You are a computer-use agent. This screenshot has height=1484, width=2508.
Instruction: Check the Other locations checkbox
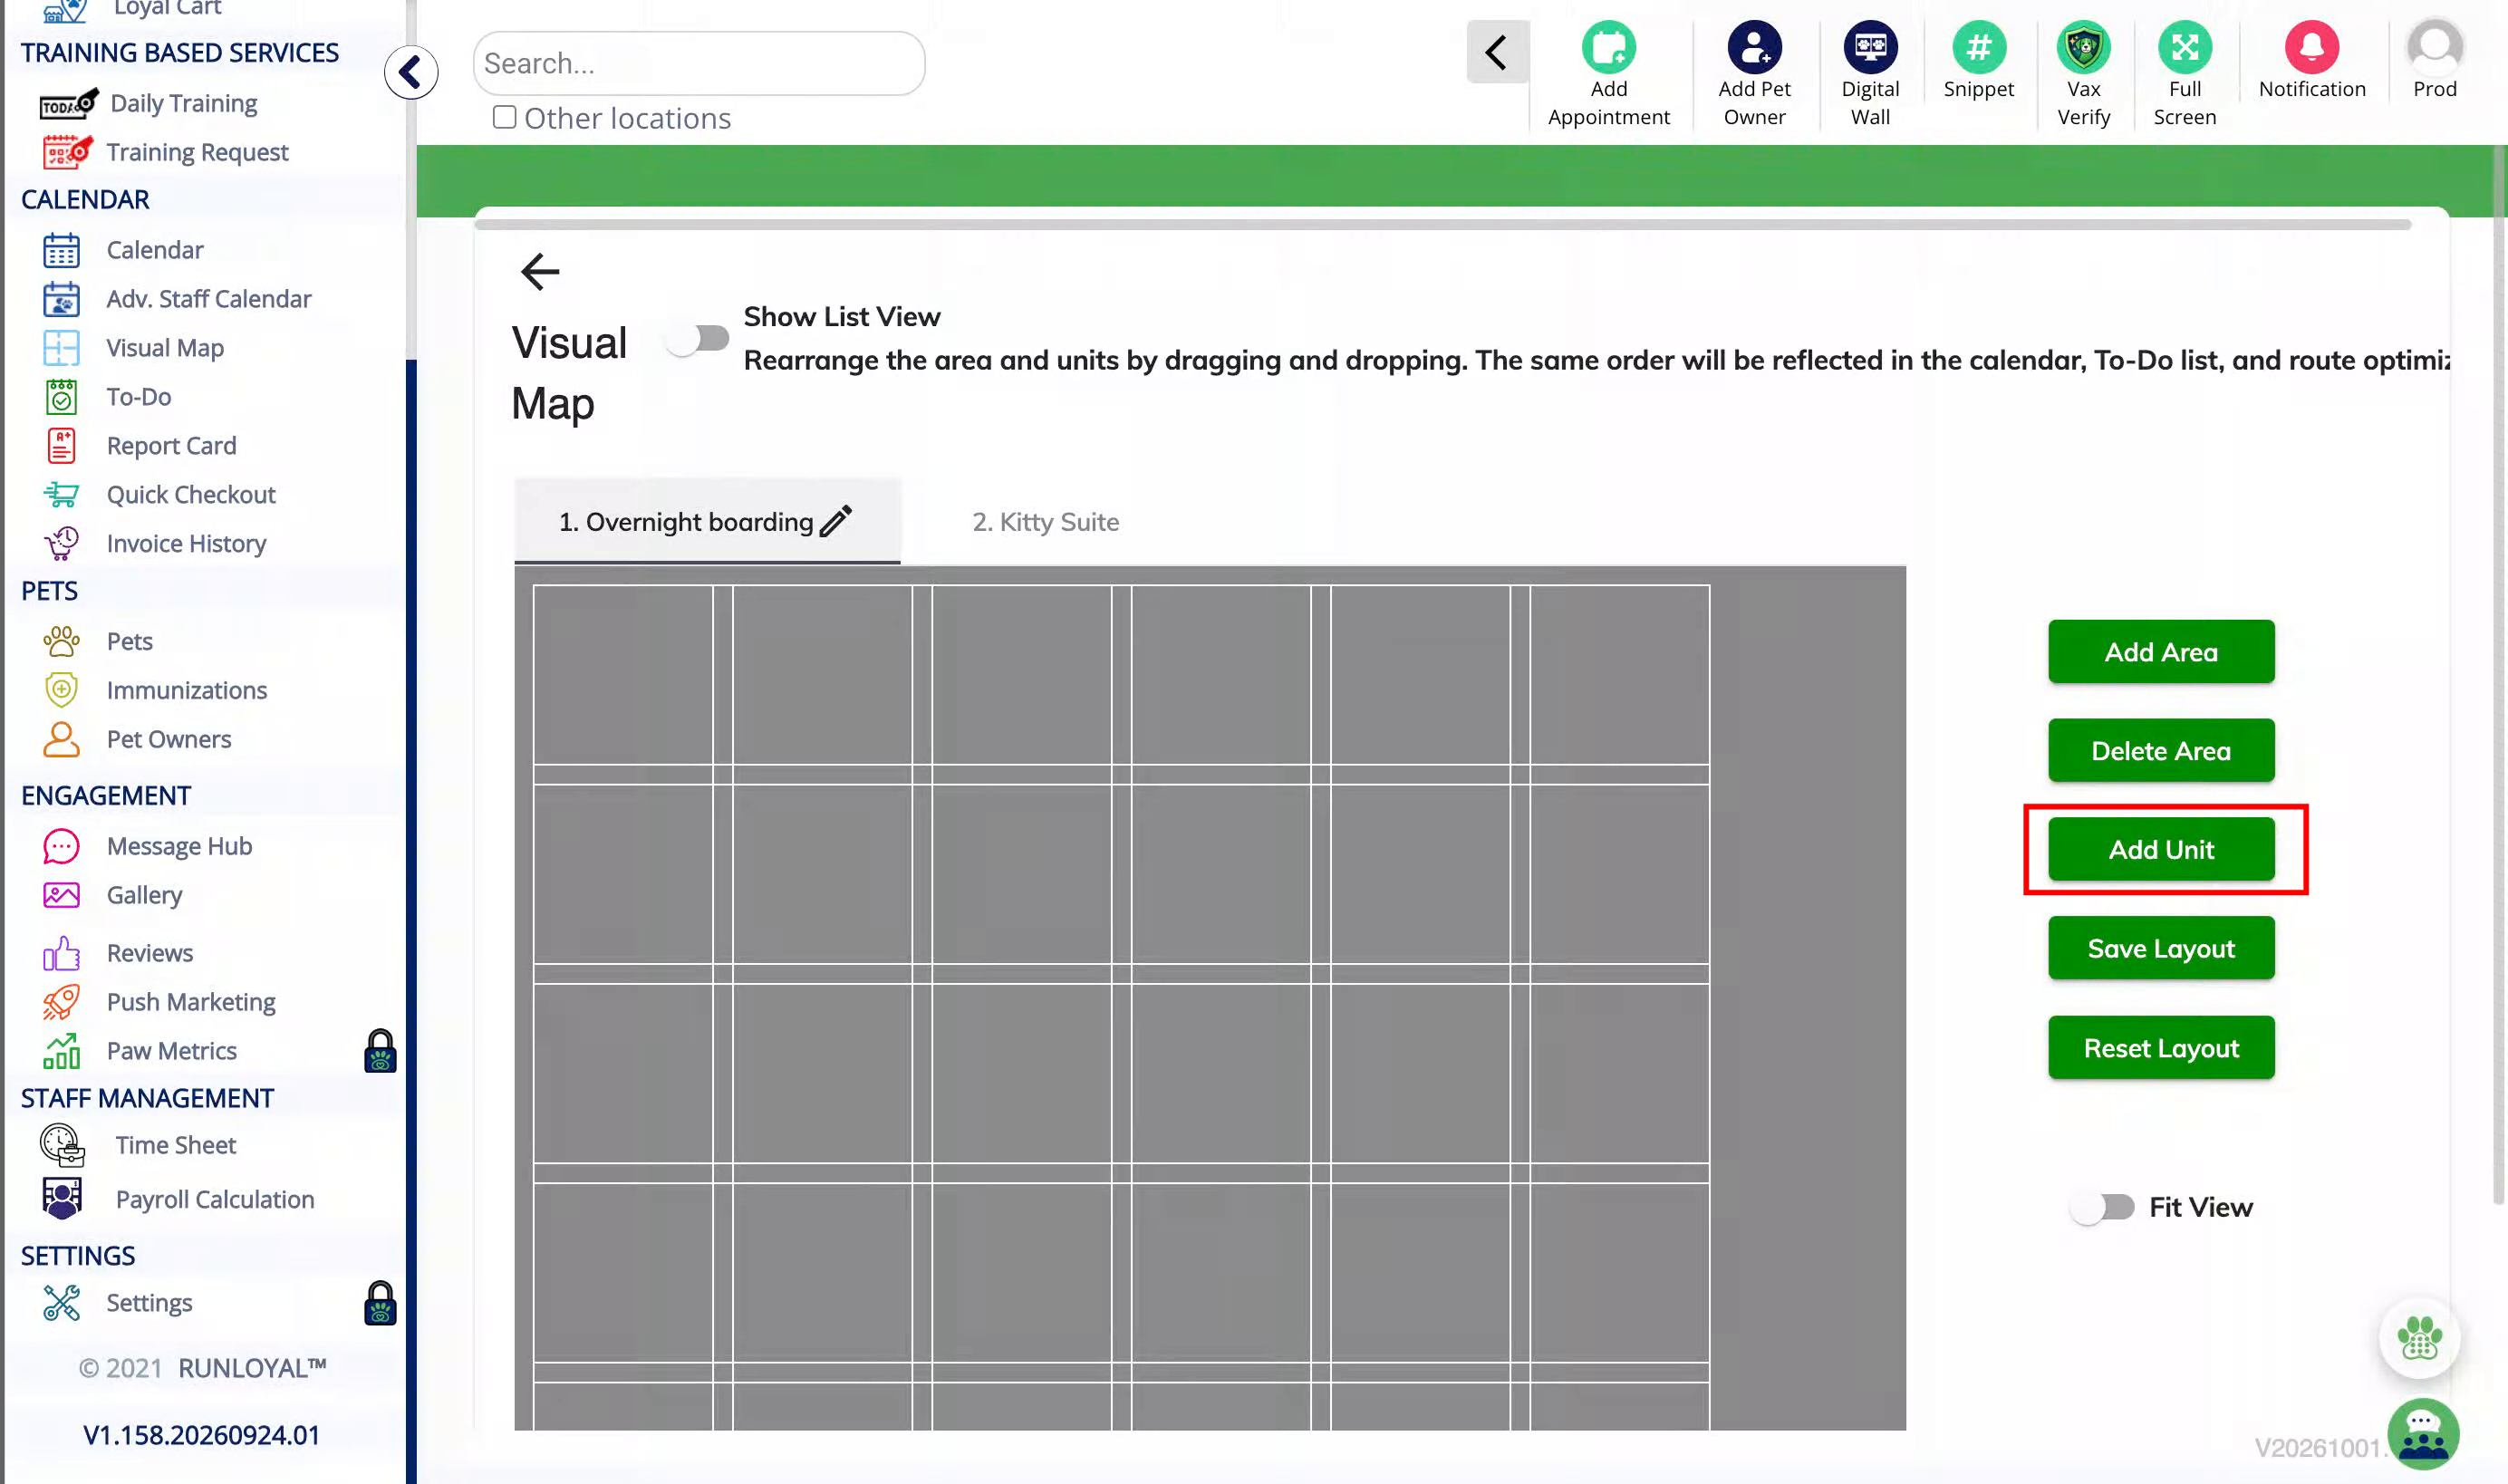tap(504, 117)
